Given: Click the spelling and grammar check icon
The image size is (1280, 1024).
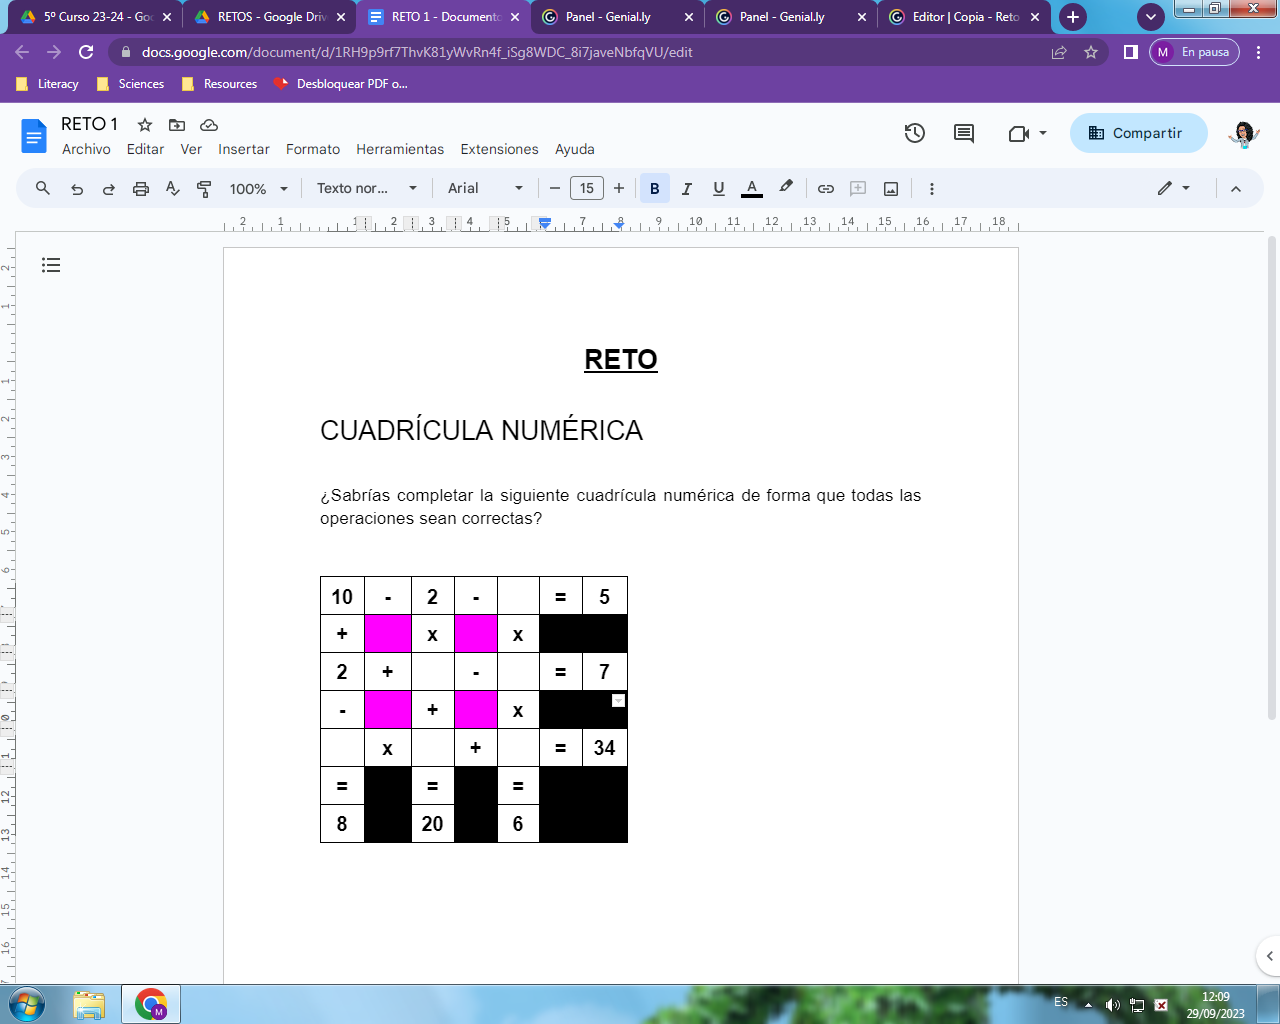Looking at the screenshot, I should click(174, 188).
